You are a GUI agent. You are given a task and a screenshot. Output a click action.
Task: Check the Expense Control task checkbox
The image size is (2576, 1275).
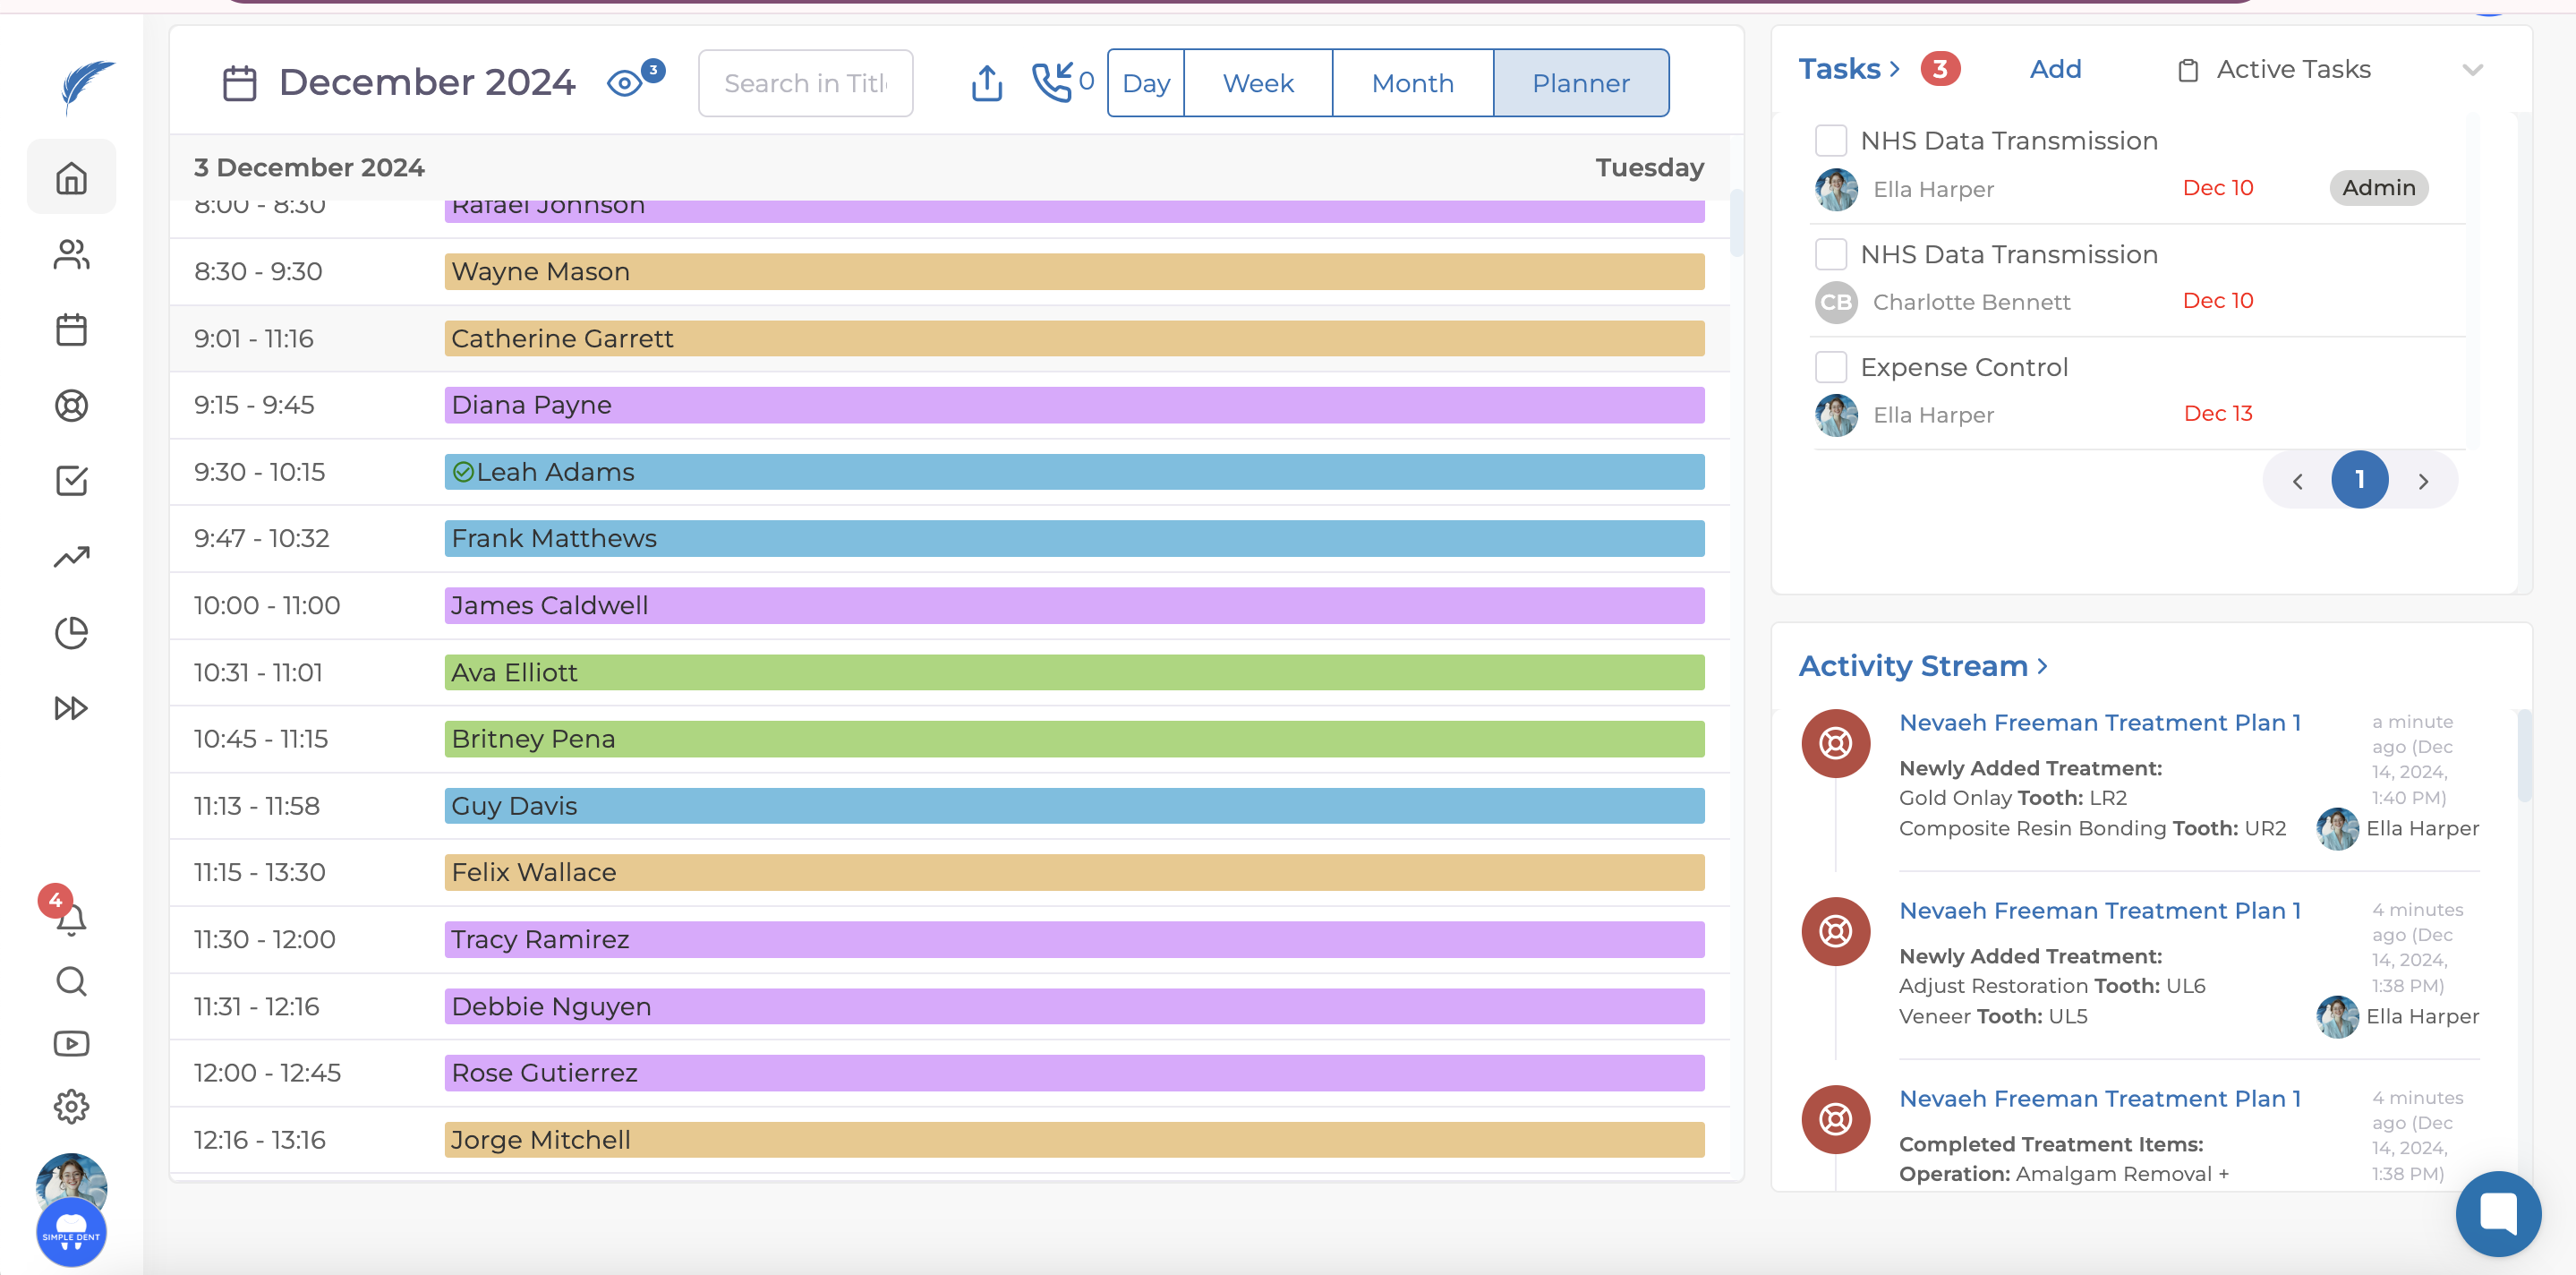[x=1830, y=367]
